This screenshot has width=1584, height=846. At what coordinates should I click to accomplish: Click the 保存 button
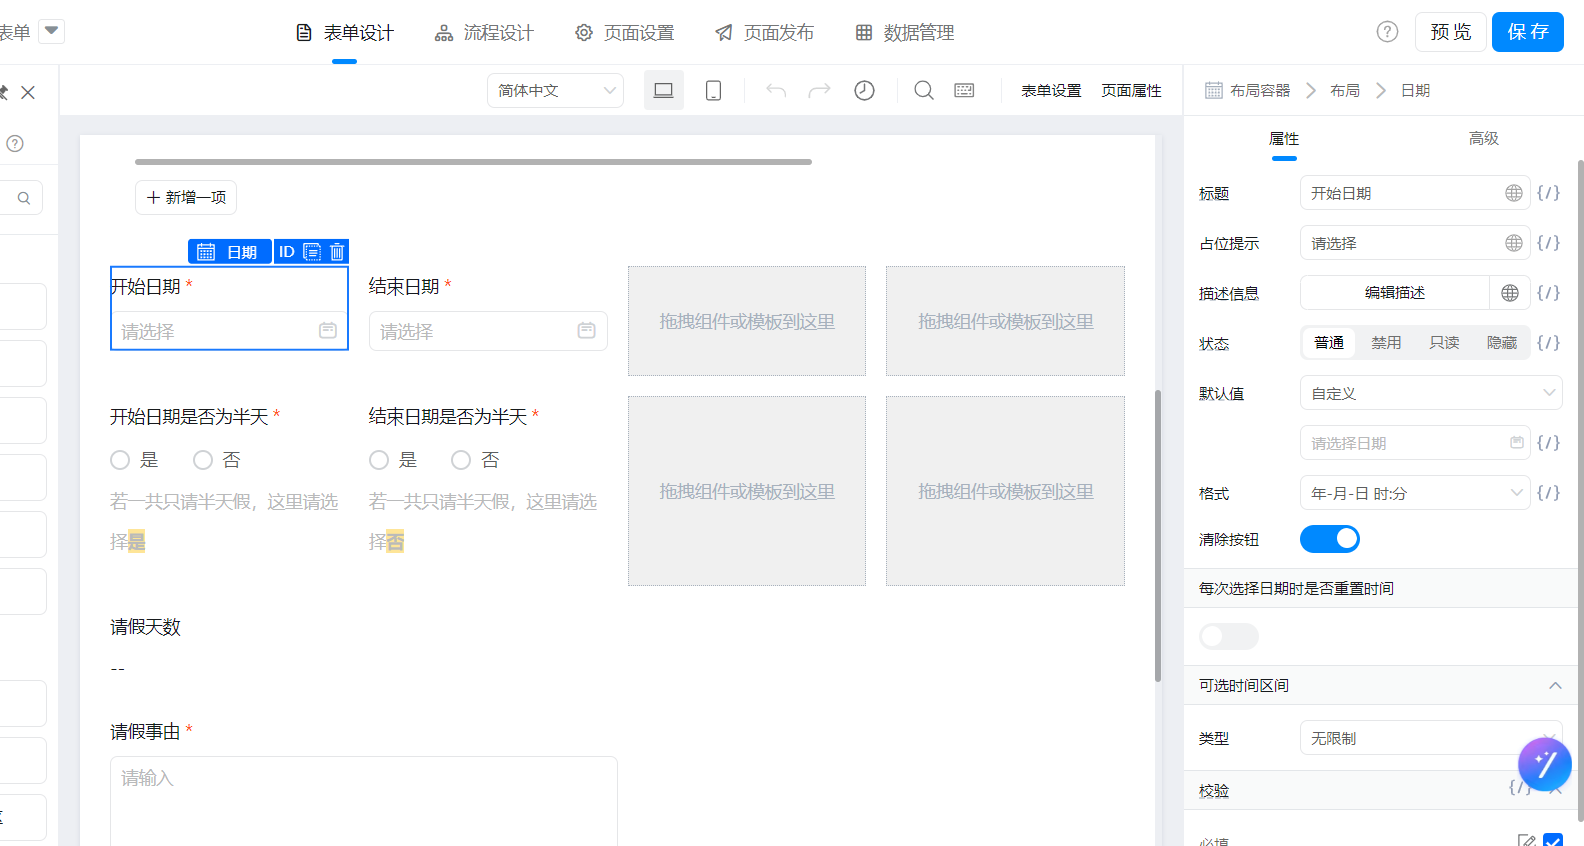point(1528,32)
